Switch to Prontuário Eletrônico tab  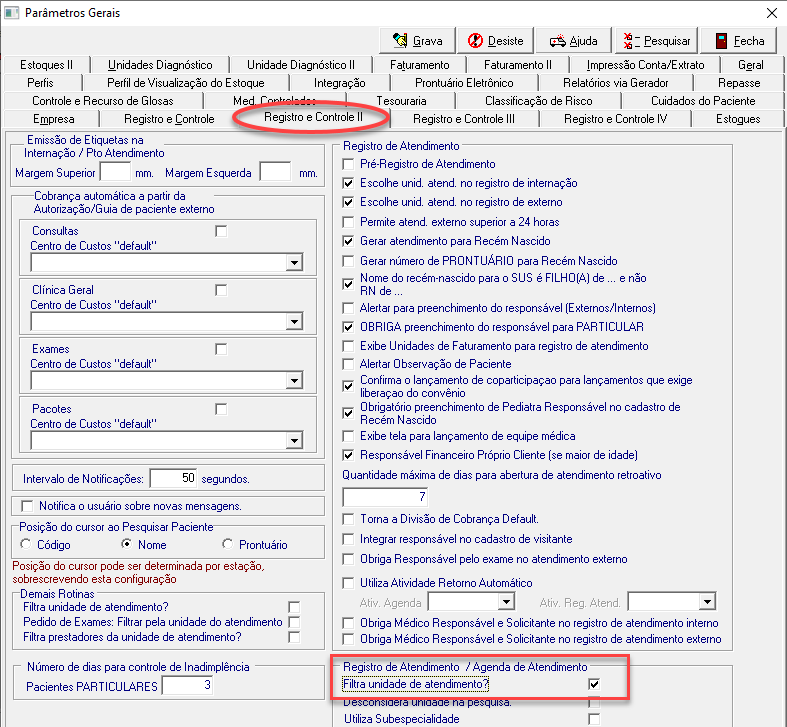464,83
